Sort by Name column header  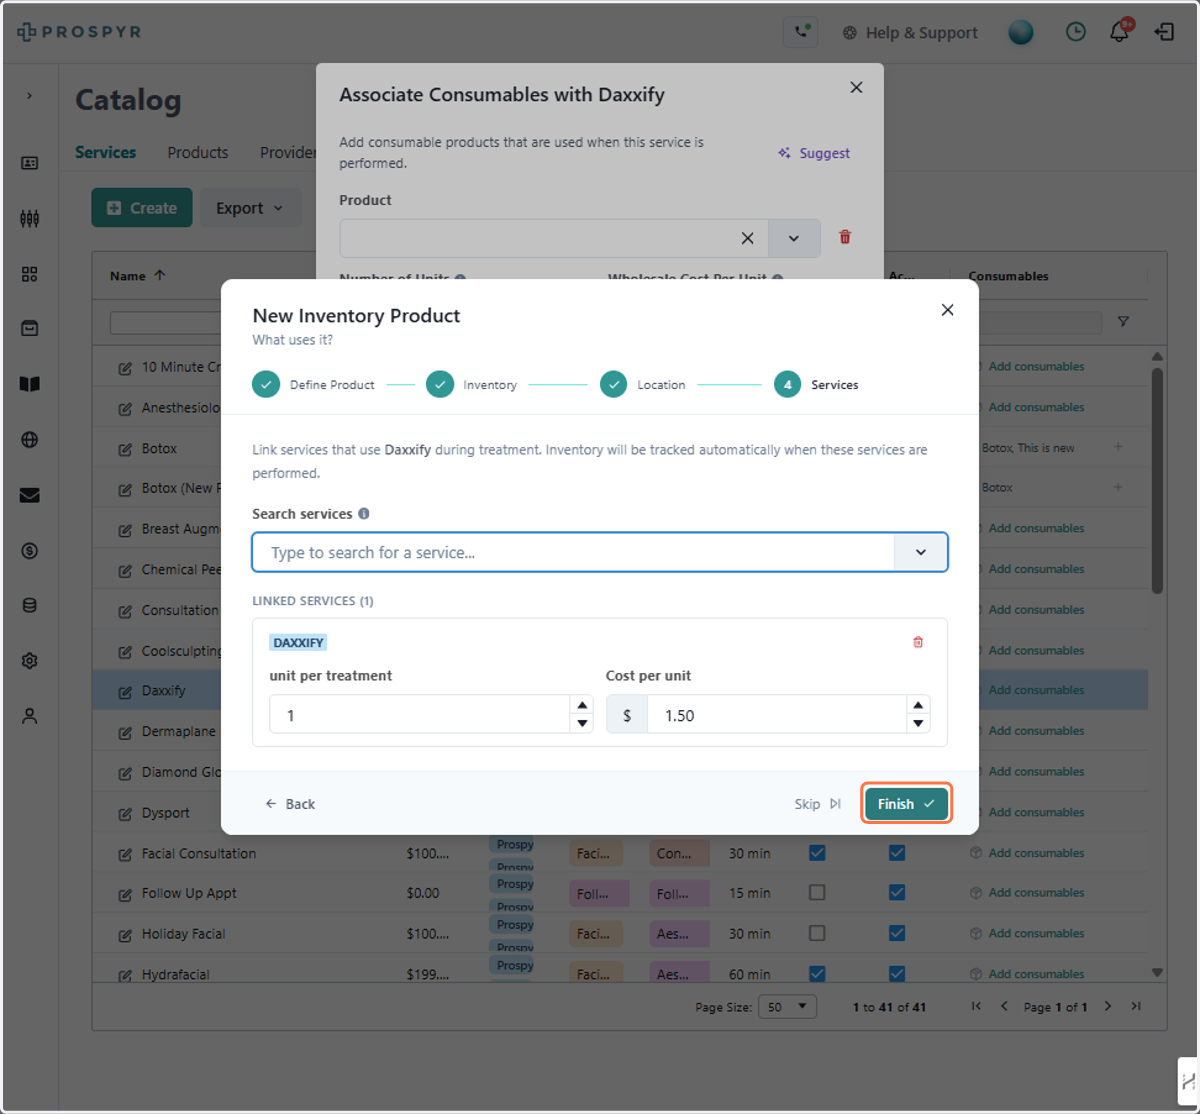[138, 276]
